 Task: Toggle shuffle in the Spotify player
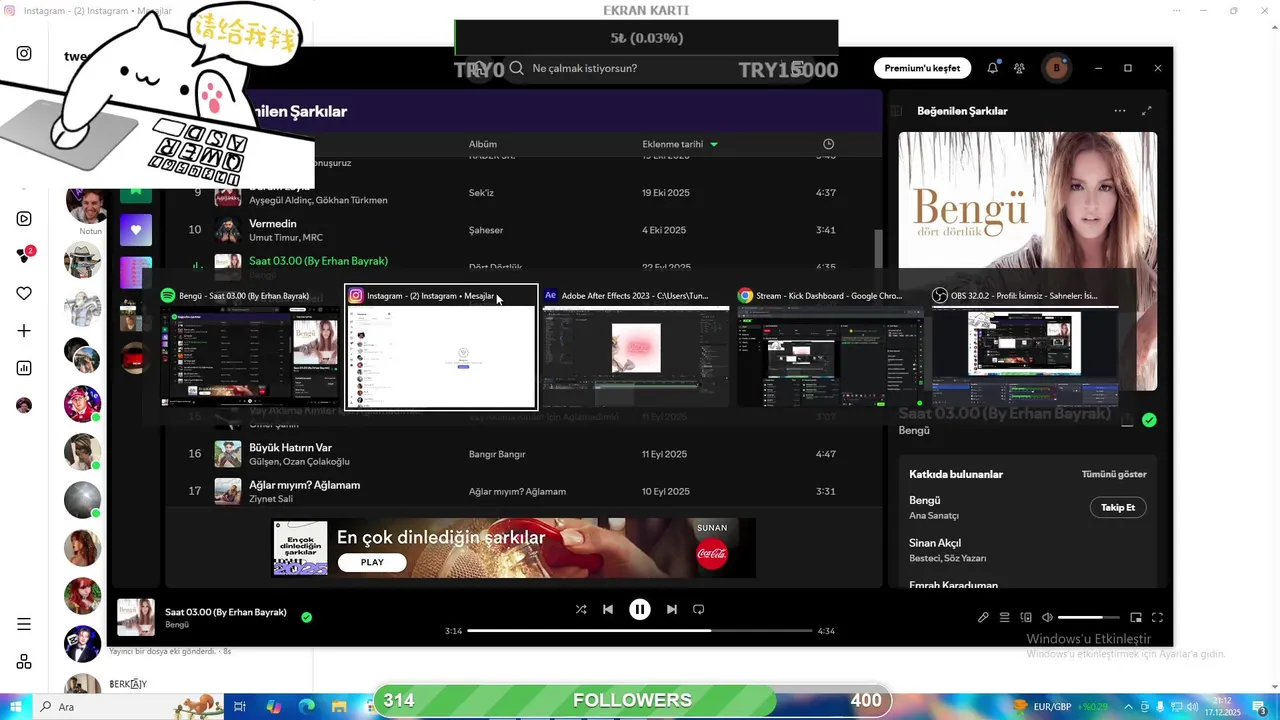pos(581,609)
